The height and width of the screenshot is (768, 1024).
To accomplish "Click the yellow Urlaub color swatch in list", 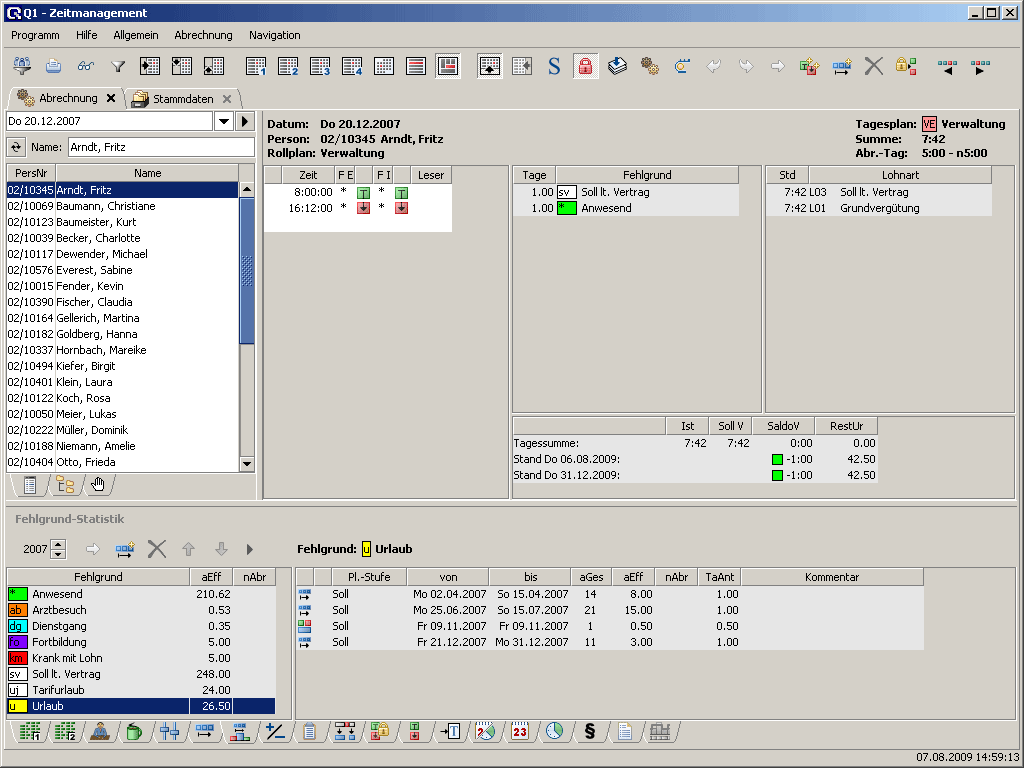I will click(x=16, y=706).
